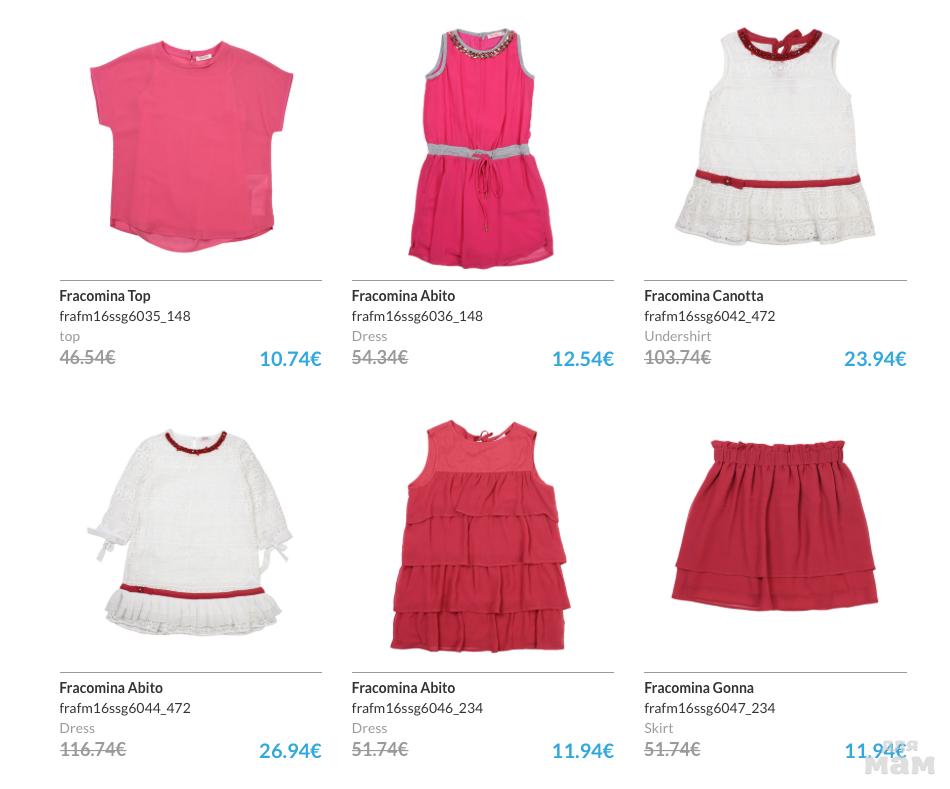Image resolution: width=950 pixels, height=789 pixels.
Task: Open the white lace Fracomina Canotta image
Action: [775, 136]
